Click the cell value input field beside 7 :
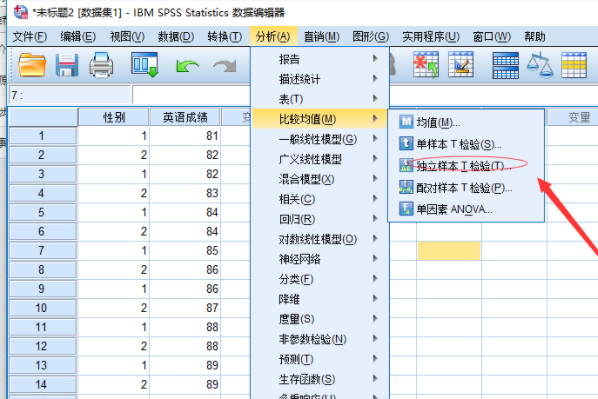The image size is (598, 399). click(191, 95)
